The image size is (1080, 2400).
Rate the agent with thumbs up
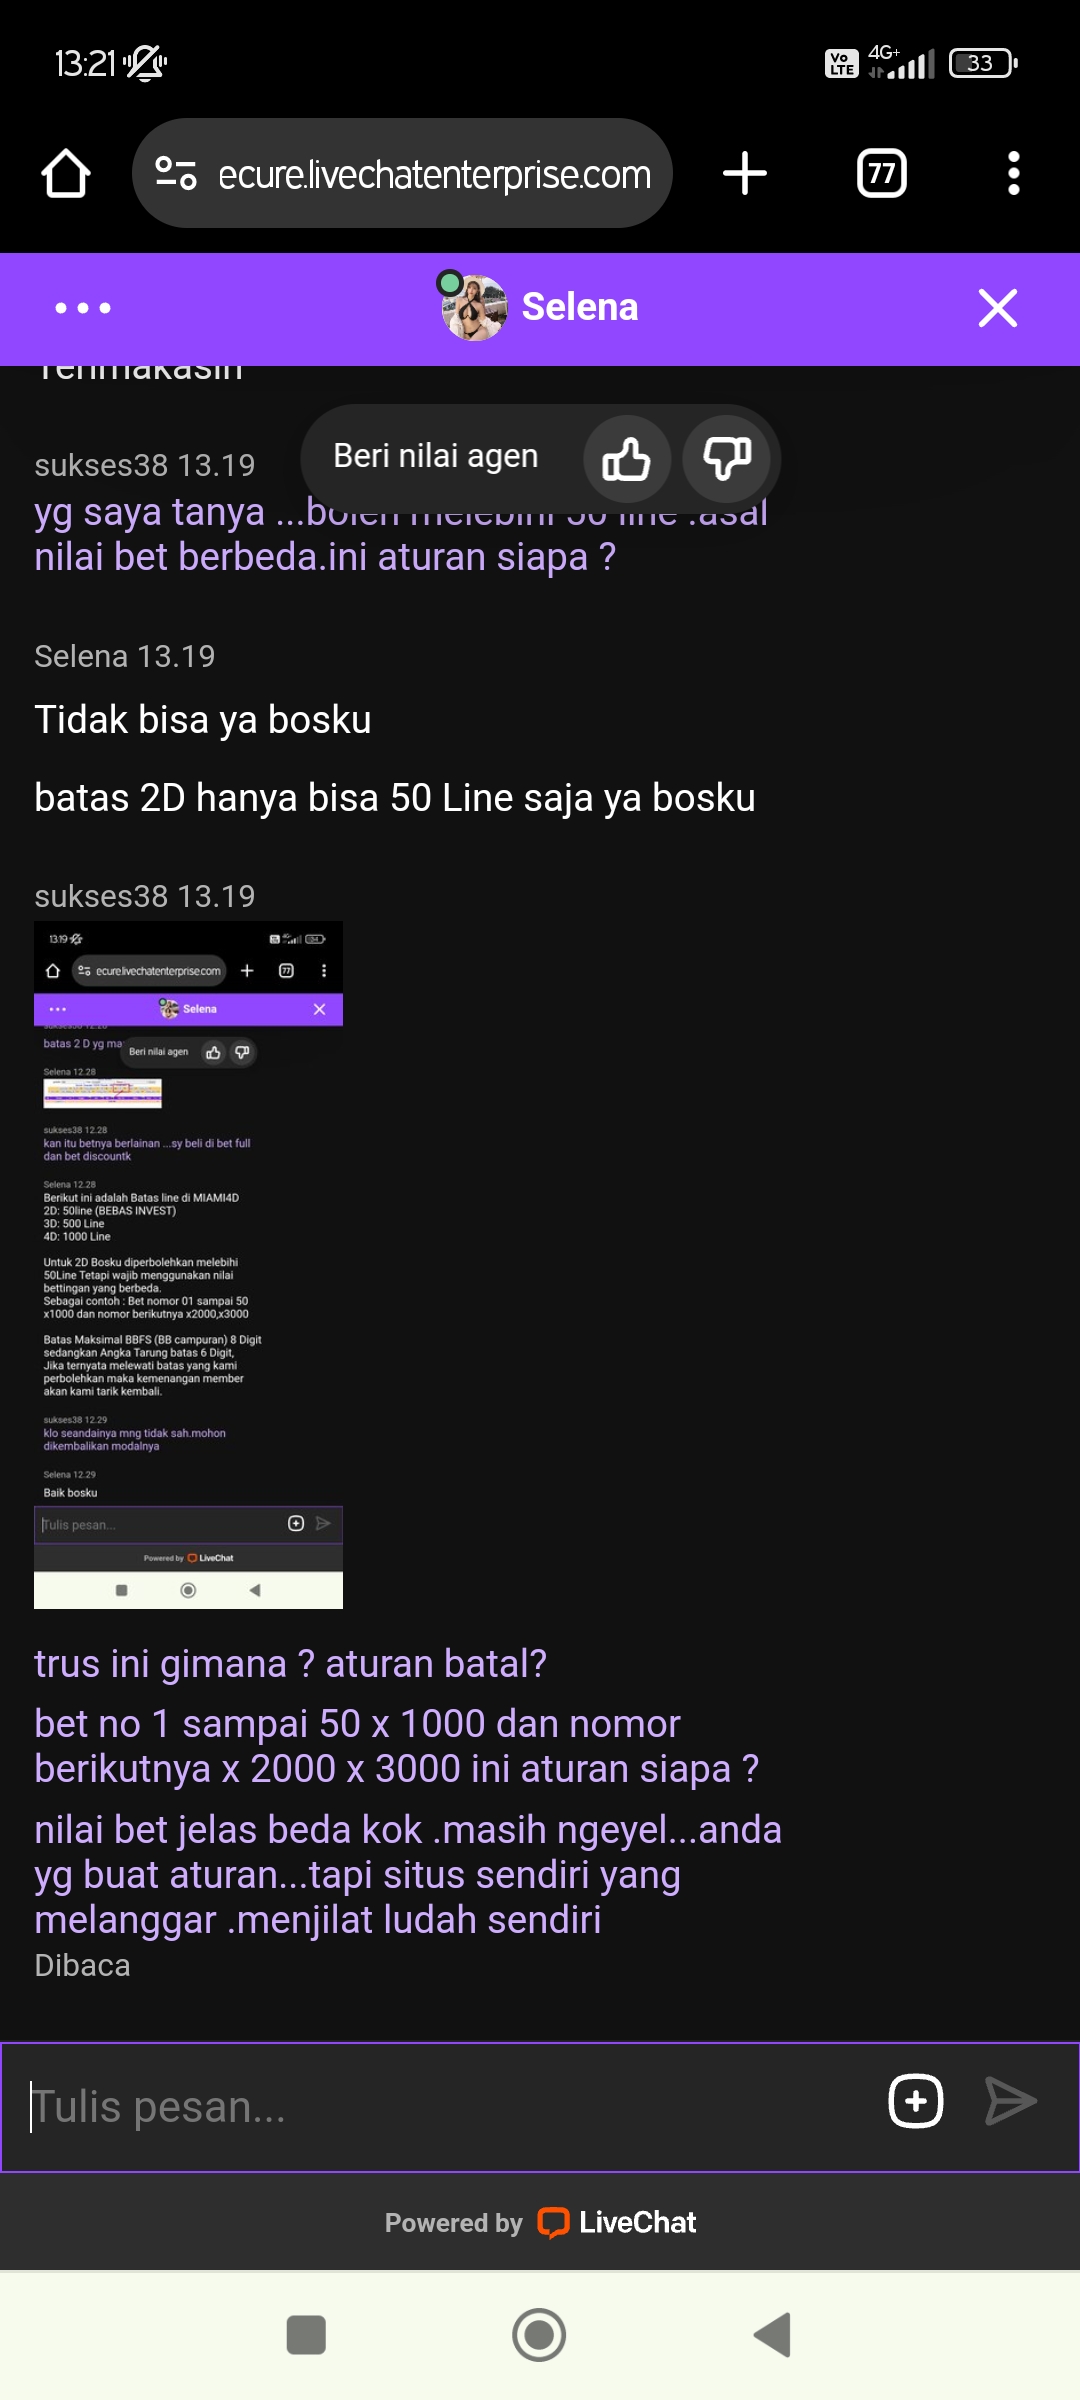627,459
